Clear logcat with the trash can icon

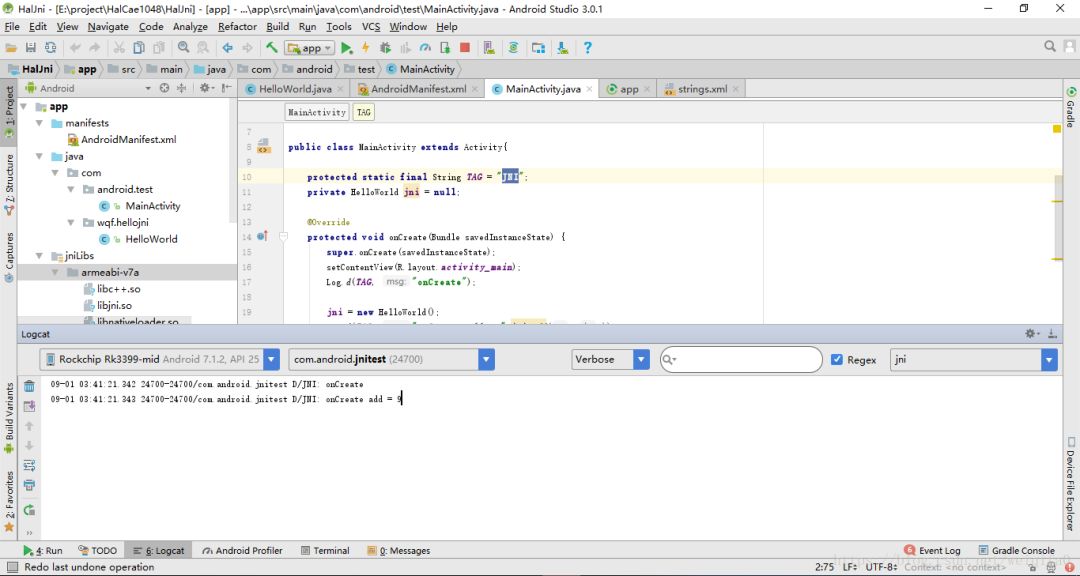(29, 387)
